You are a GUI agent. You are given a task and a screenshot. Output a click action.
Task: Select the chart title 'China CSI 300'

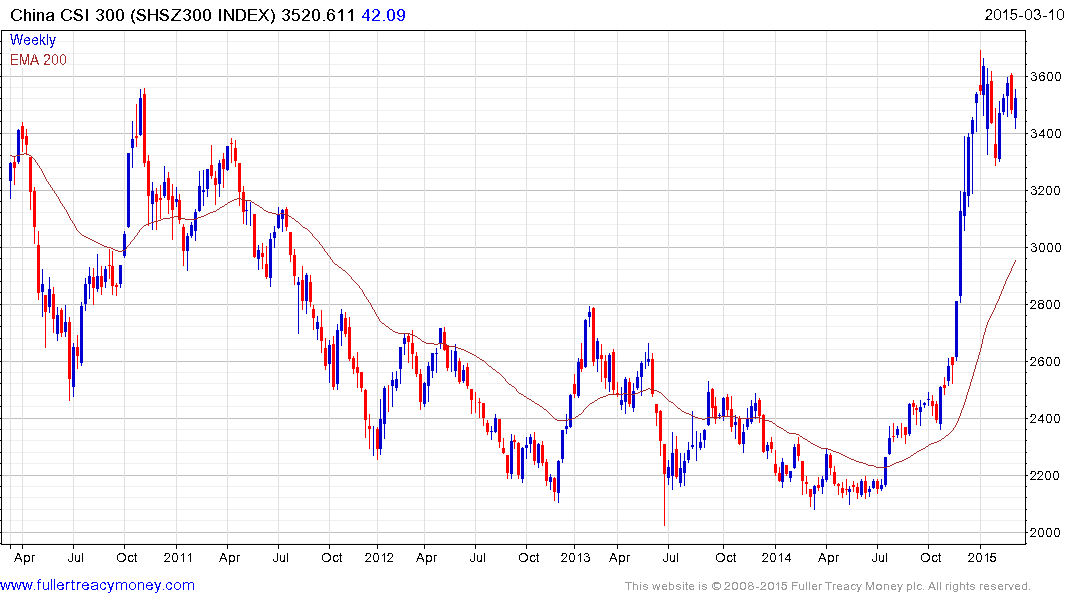pyautogui.click(x=67, y=15)
